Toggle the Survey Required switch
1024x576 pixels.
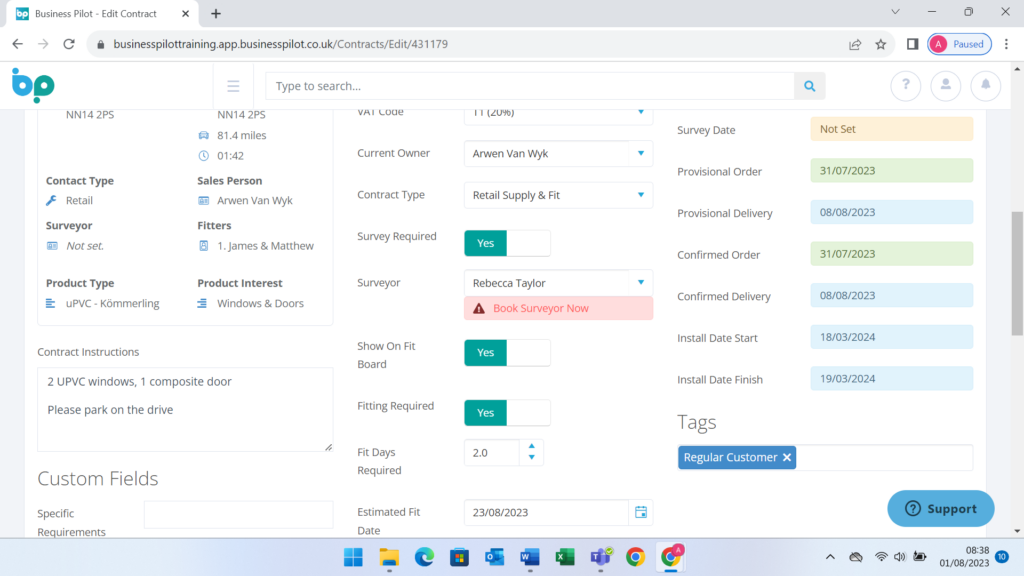point(507,243)
